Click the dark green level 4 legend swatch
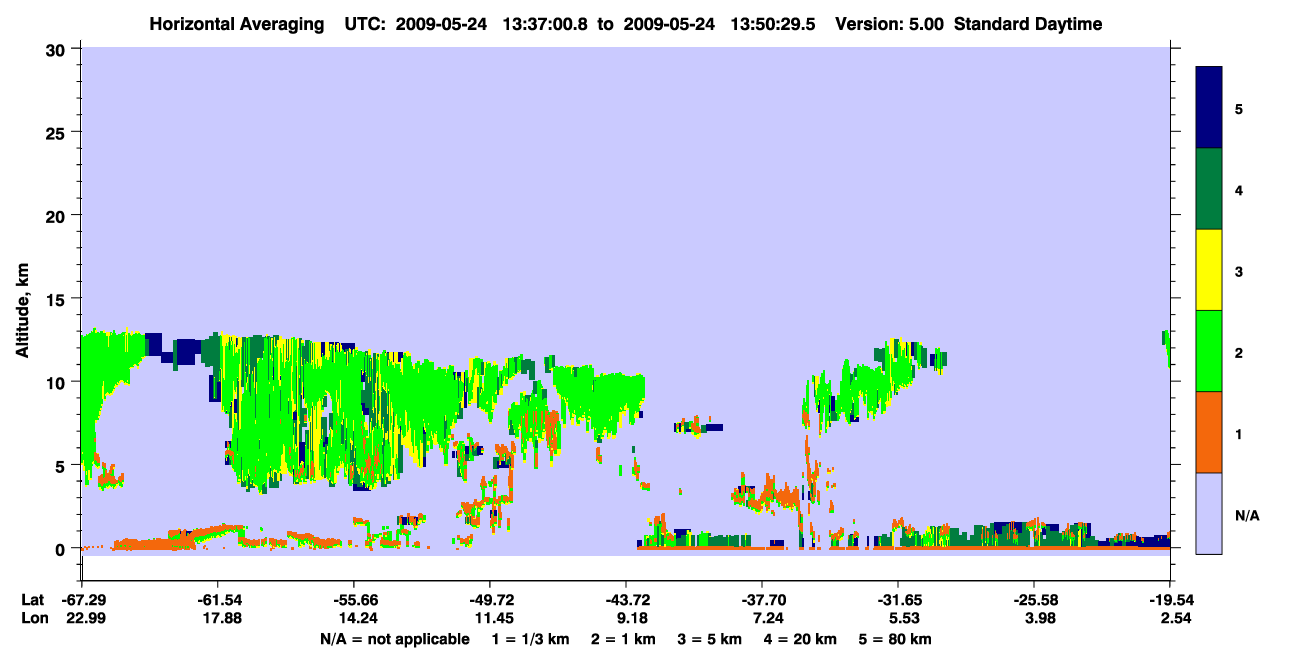This screenshot has width=1300, height=667. pyautogui.click(x=1209, y=189)
